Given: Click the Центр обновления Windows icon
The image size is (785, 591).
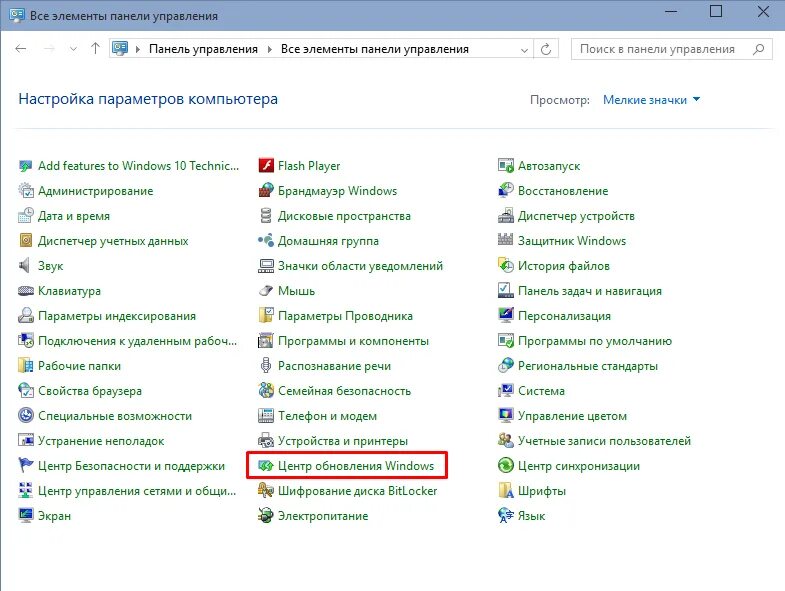Looking at the screenshot, I should (x=266, y=466).
